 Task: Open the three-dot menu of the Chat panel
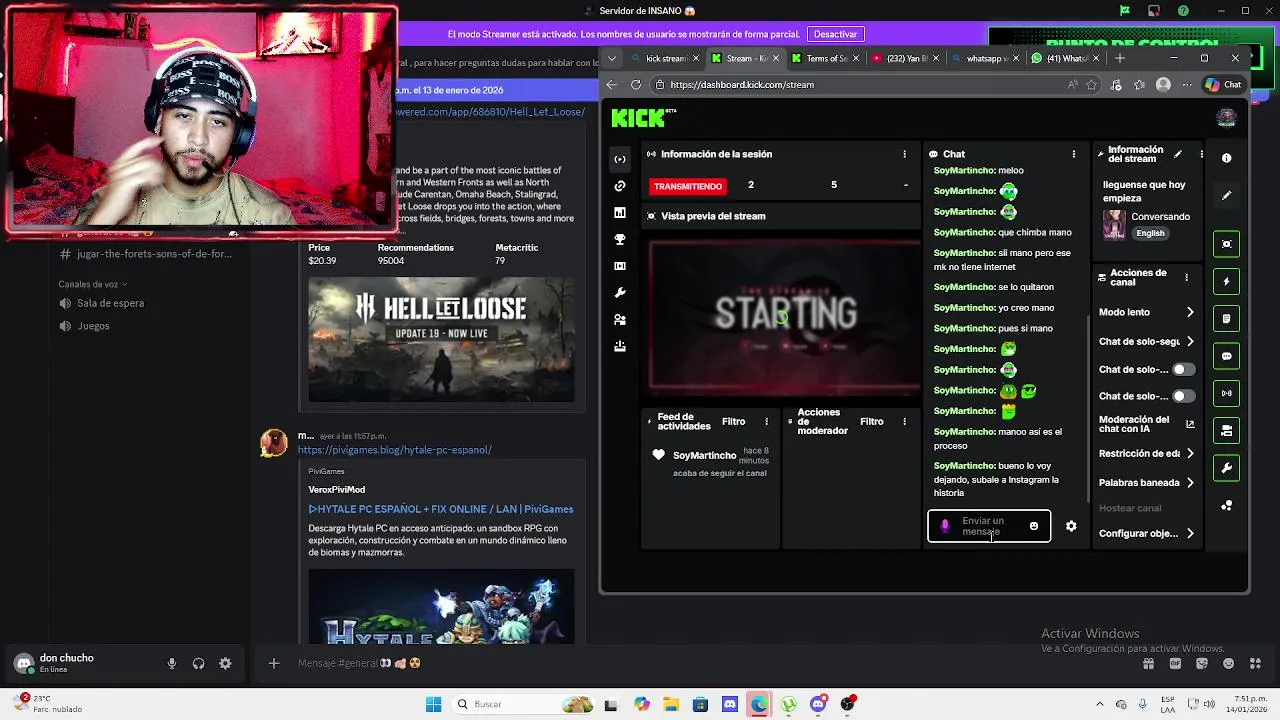[1074, 154]
